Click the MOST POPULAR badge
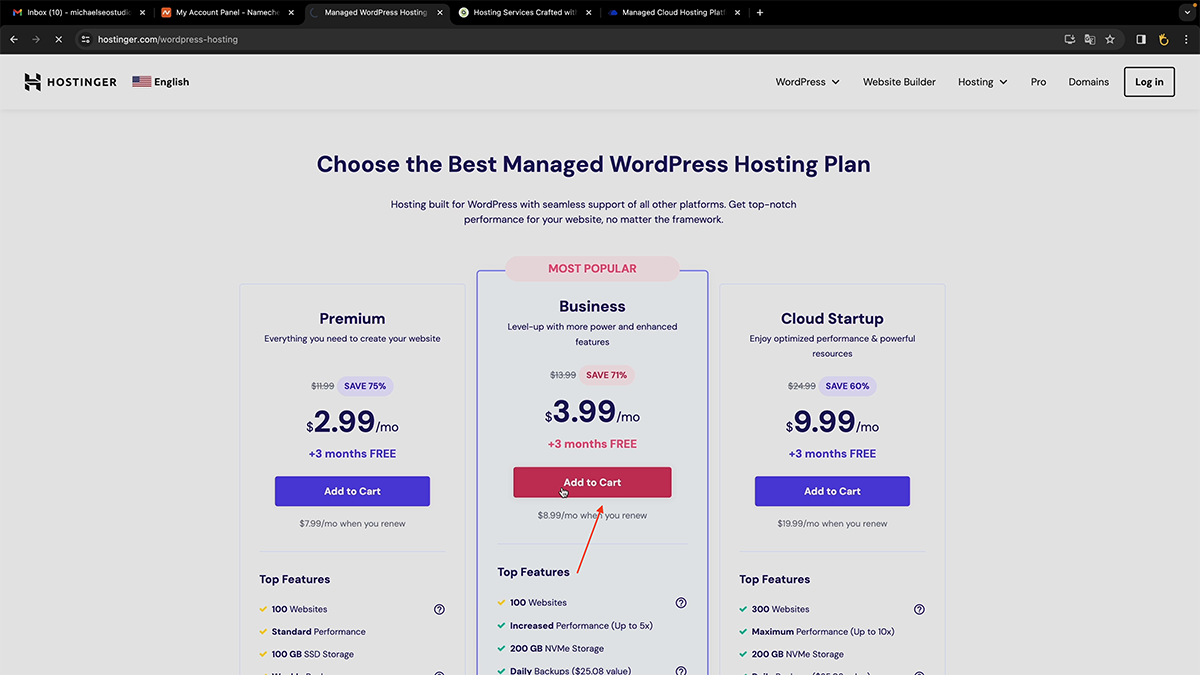 tap(592, 268)
